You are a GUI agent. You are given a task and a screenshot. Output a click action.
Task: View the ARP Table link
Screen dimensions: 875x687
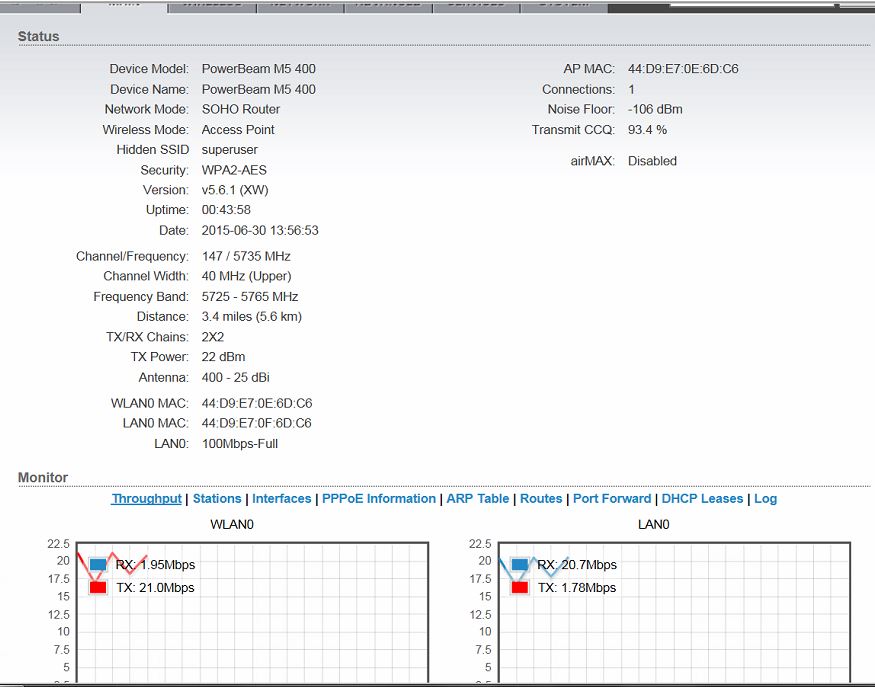[x=478, y=498]
